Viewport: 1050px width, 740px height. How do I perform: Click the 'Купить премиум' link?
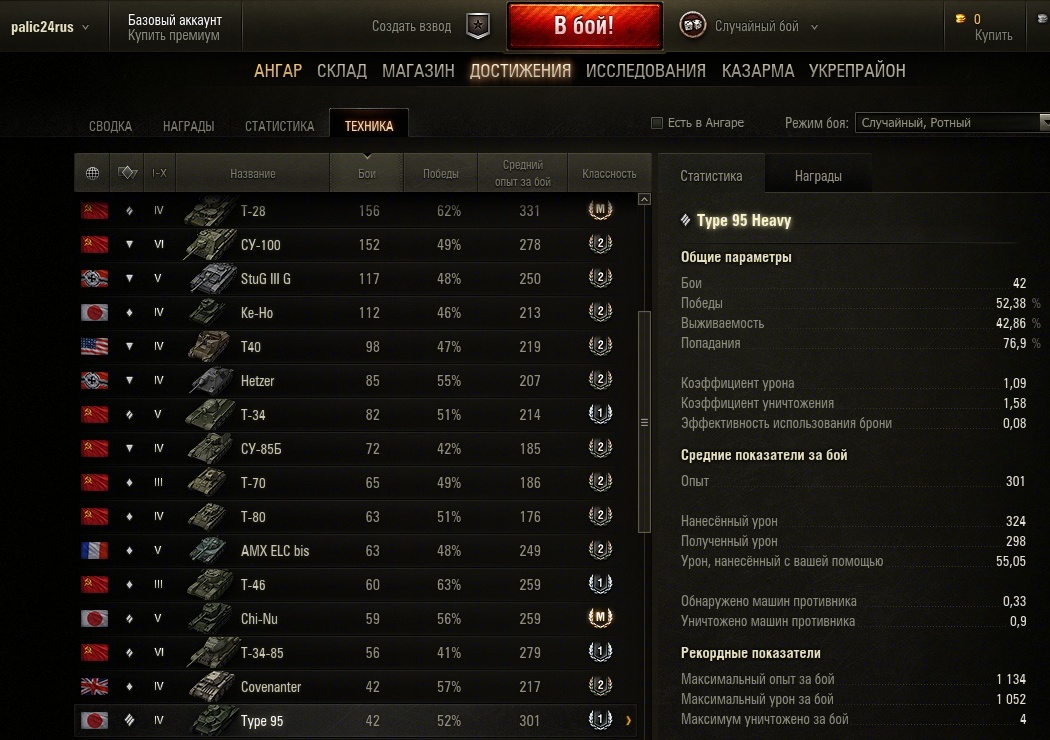tap(173, 35)
